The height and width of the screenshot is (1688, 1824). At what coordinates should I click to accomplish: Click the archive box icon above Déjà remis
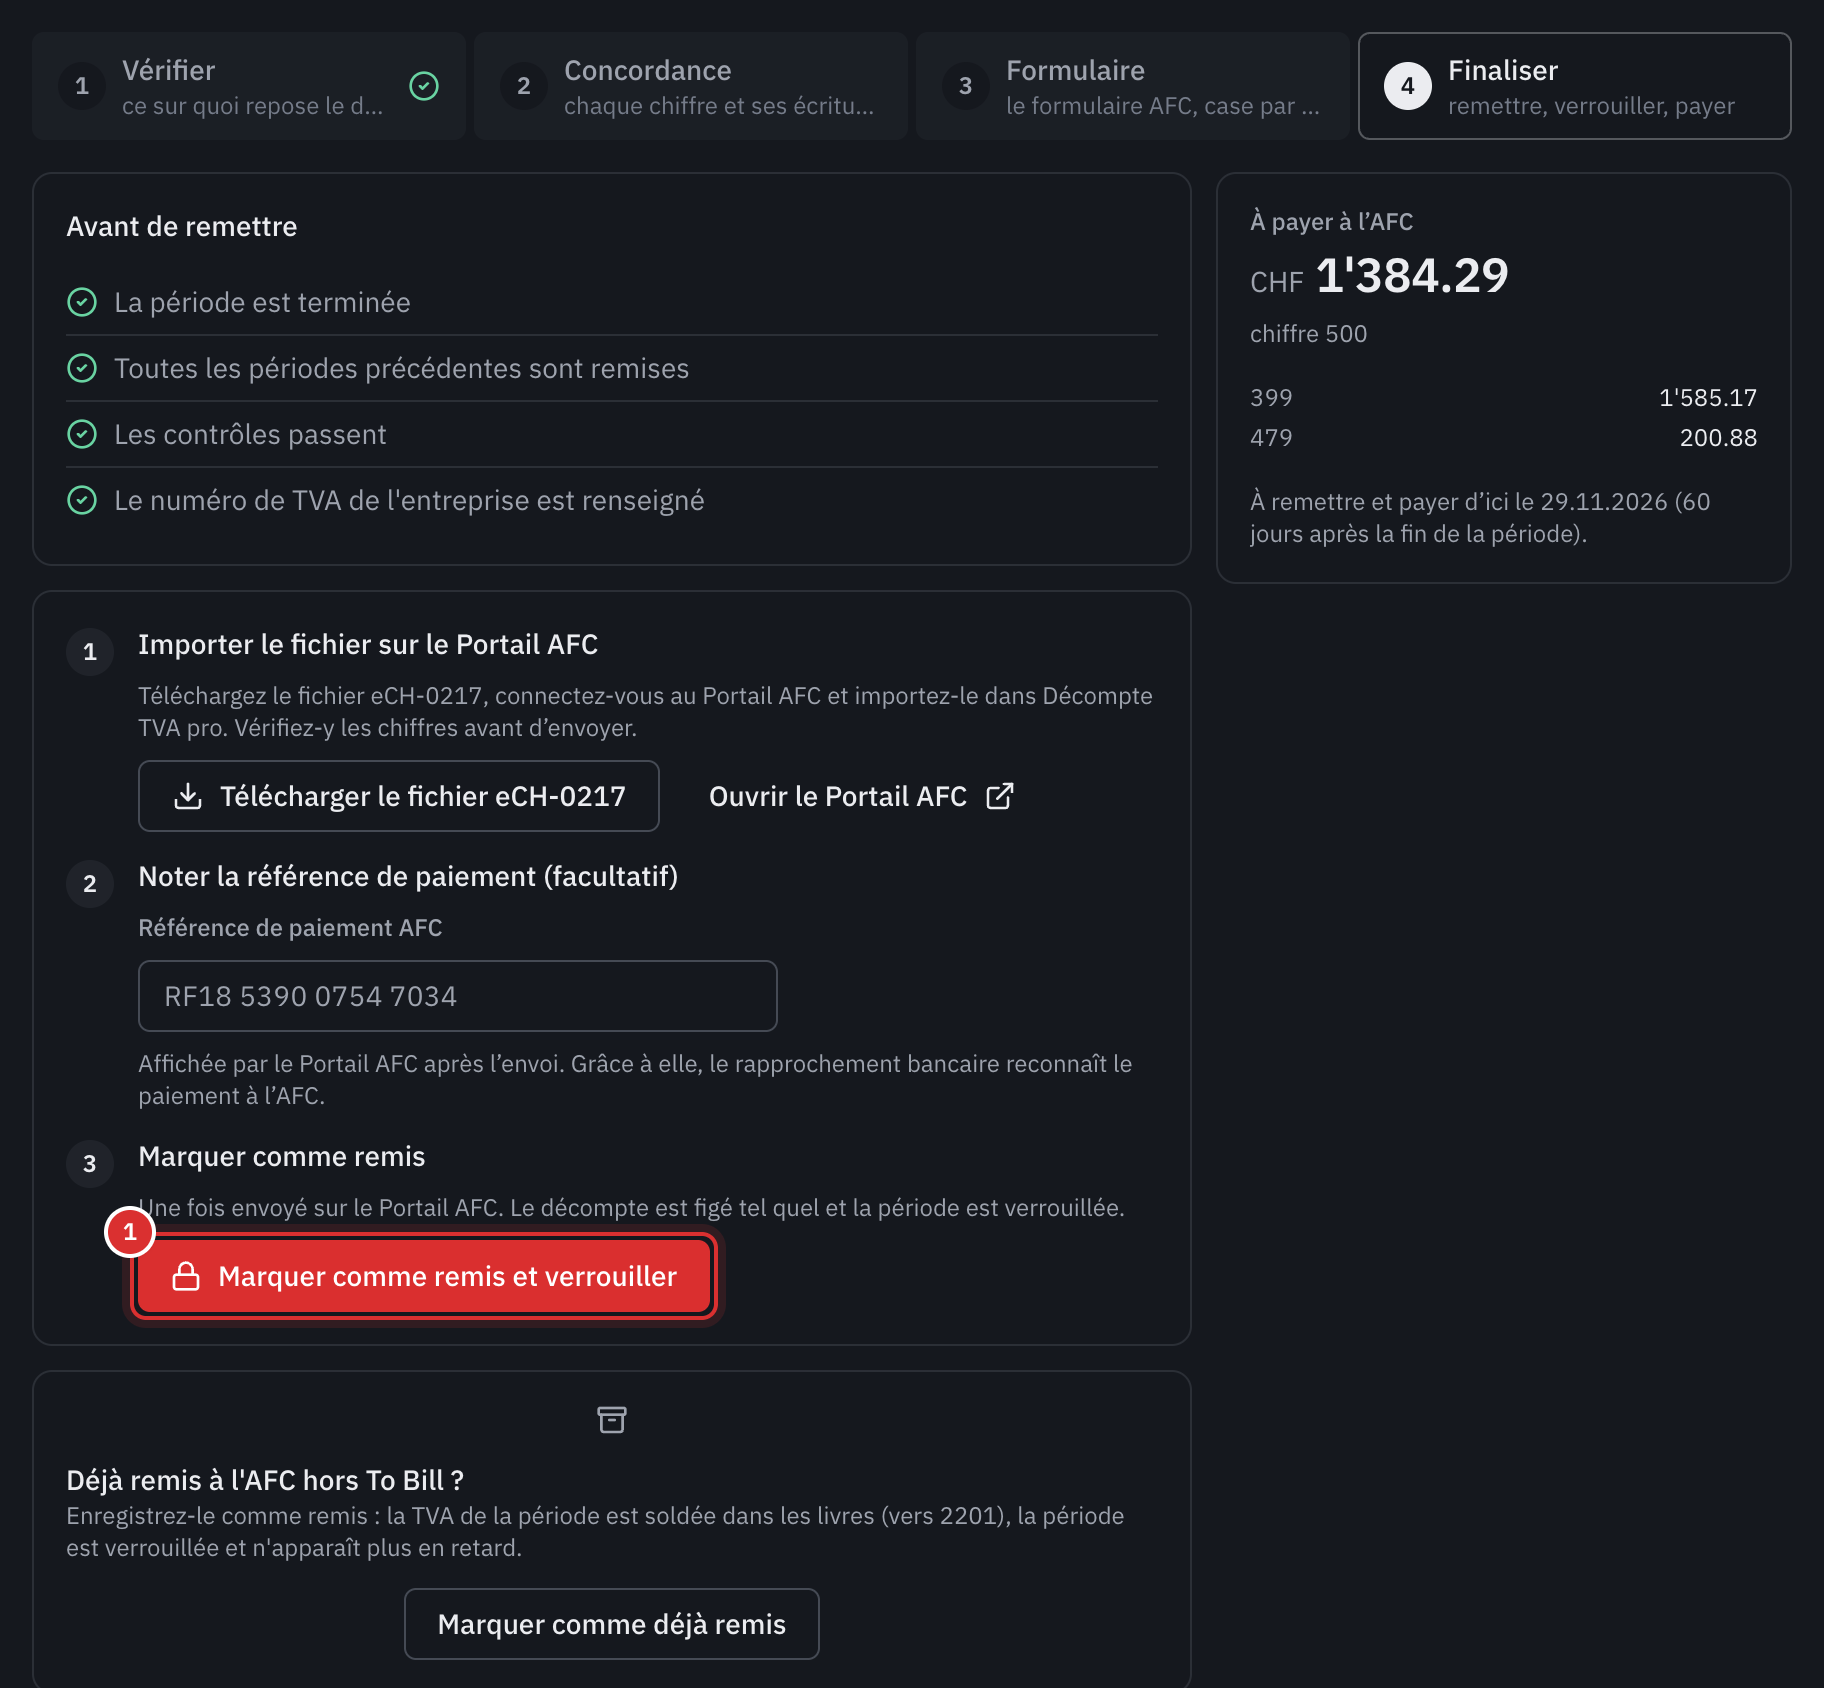coord(612,1420)
